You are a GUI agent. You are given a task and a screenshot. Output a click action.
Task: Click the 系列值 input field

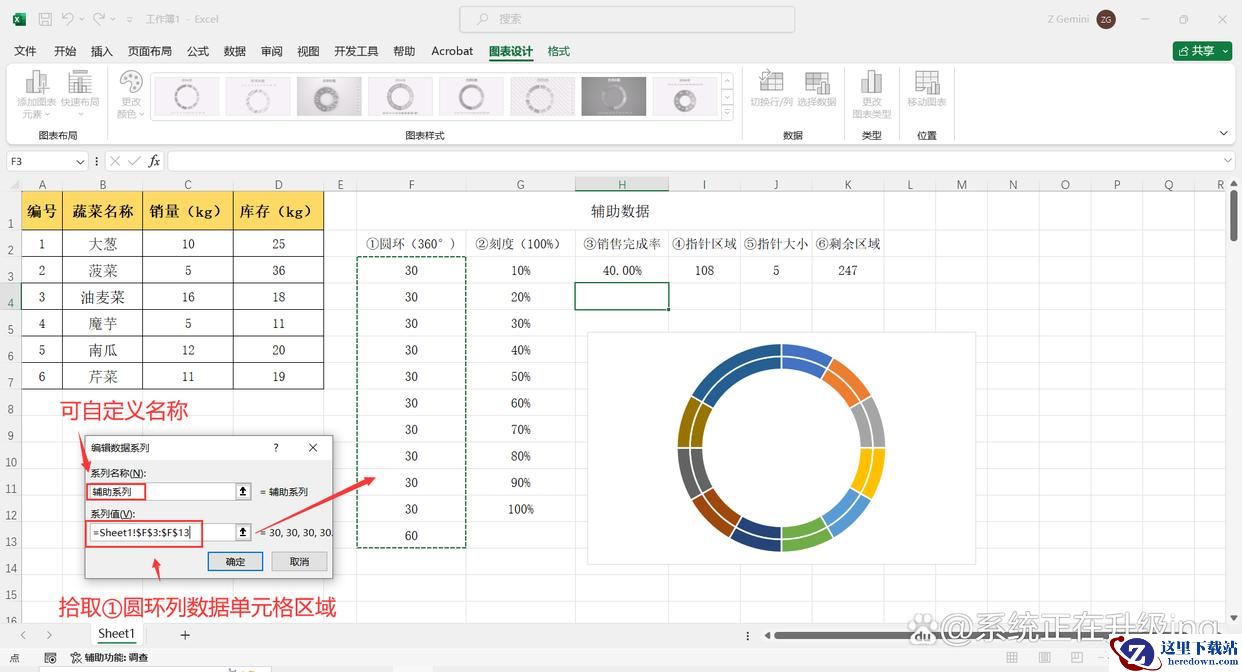tap(160, 533)
